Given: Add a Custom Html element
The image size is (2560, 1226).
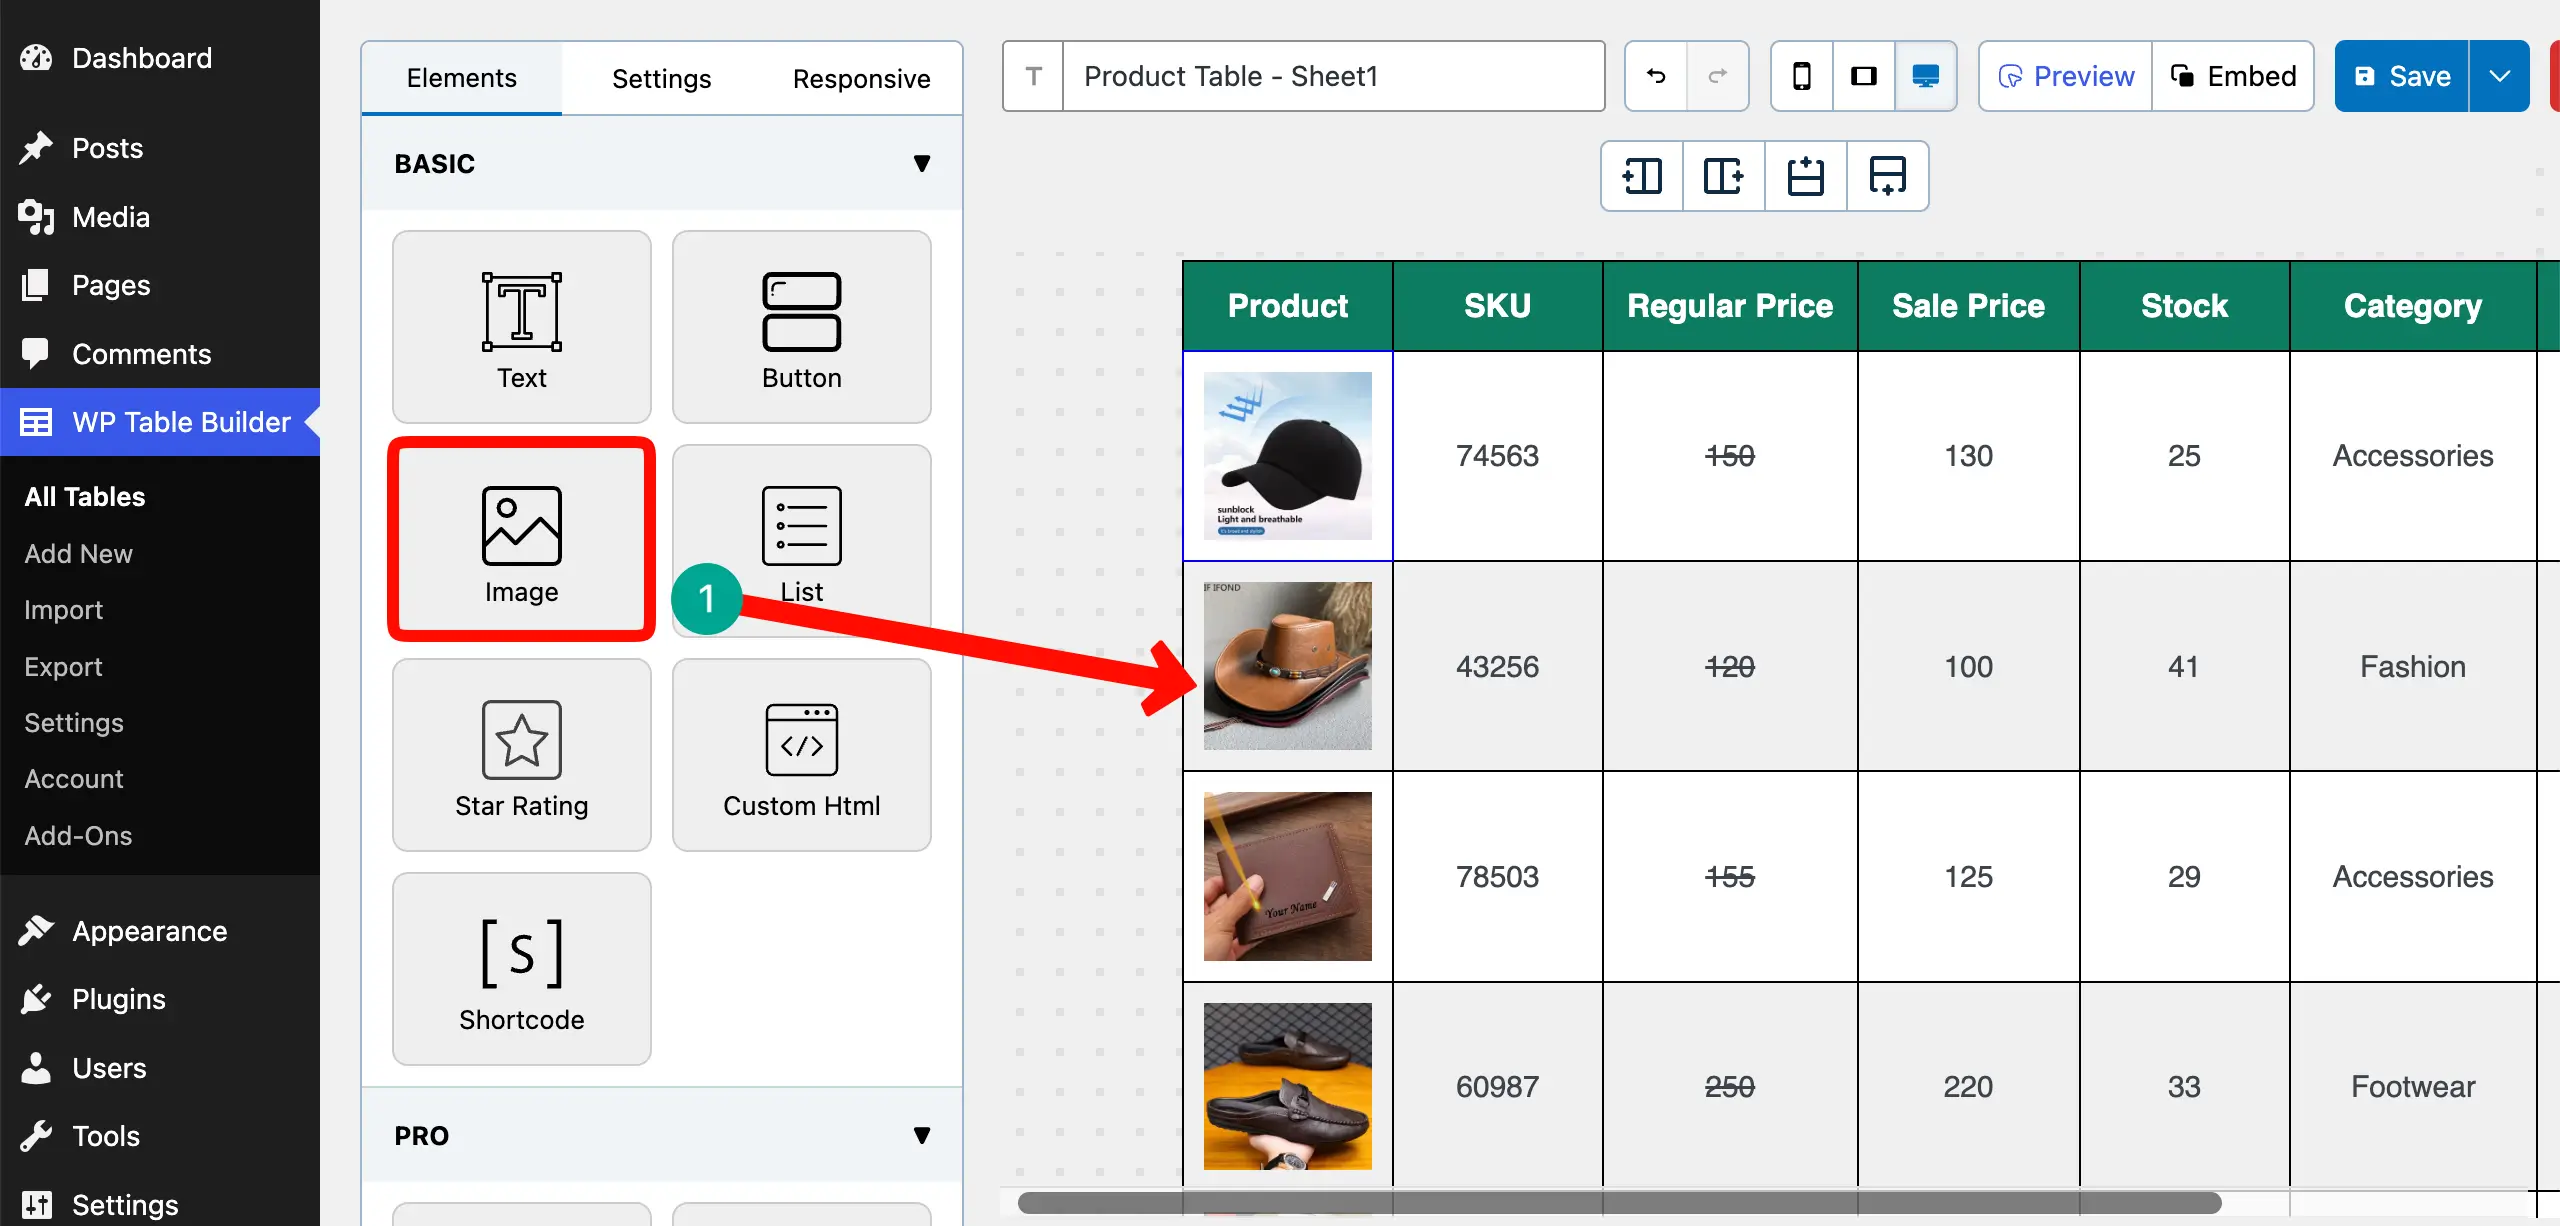Looking at the screenshot, I should 801,755.
